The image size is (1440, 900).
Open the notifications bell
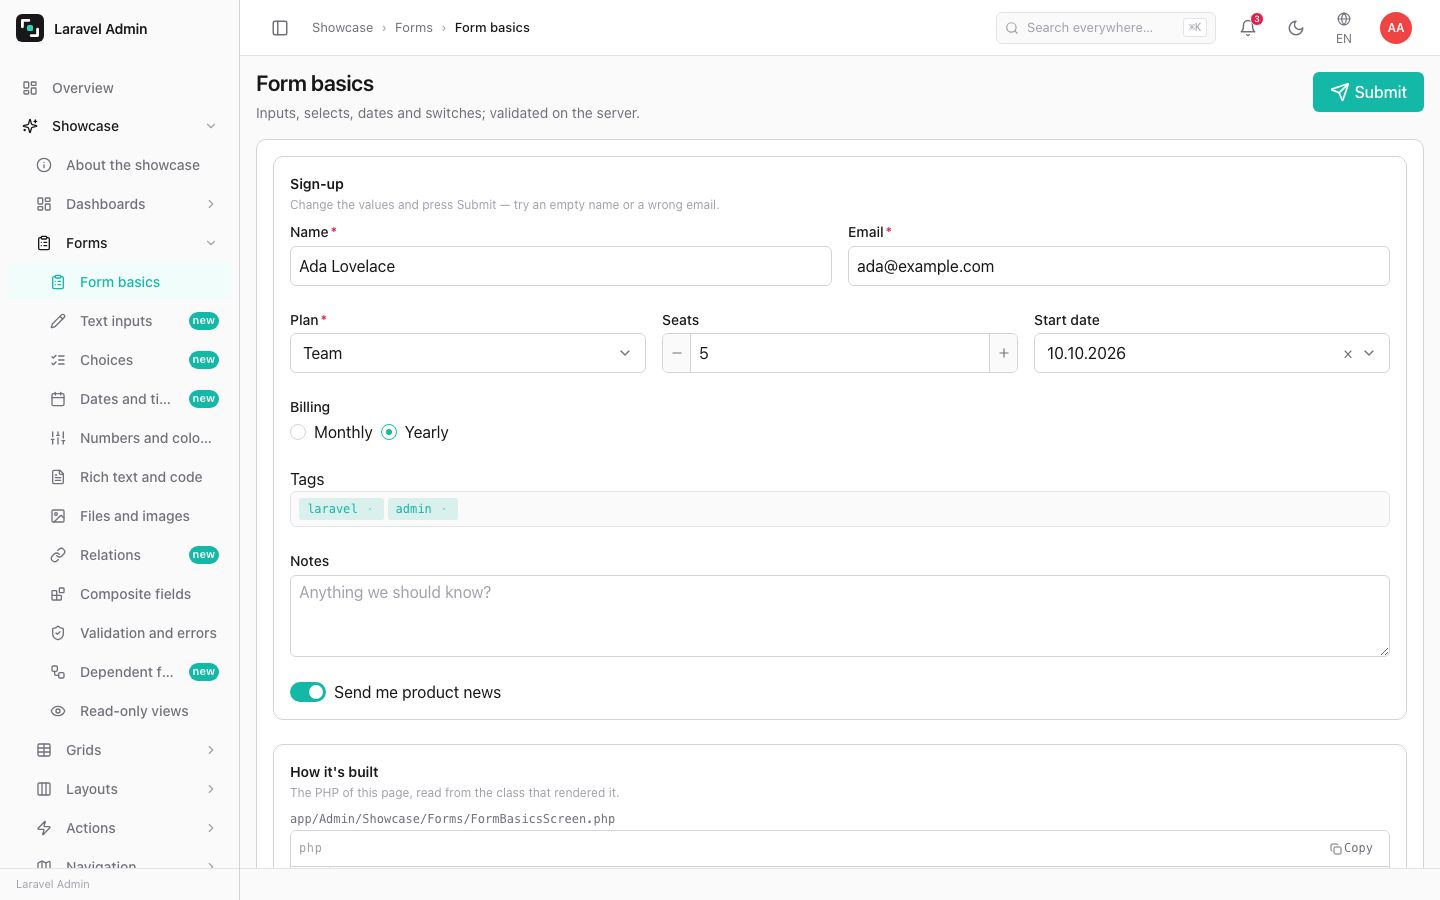point(1248,28)
